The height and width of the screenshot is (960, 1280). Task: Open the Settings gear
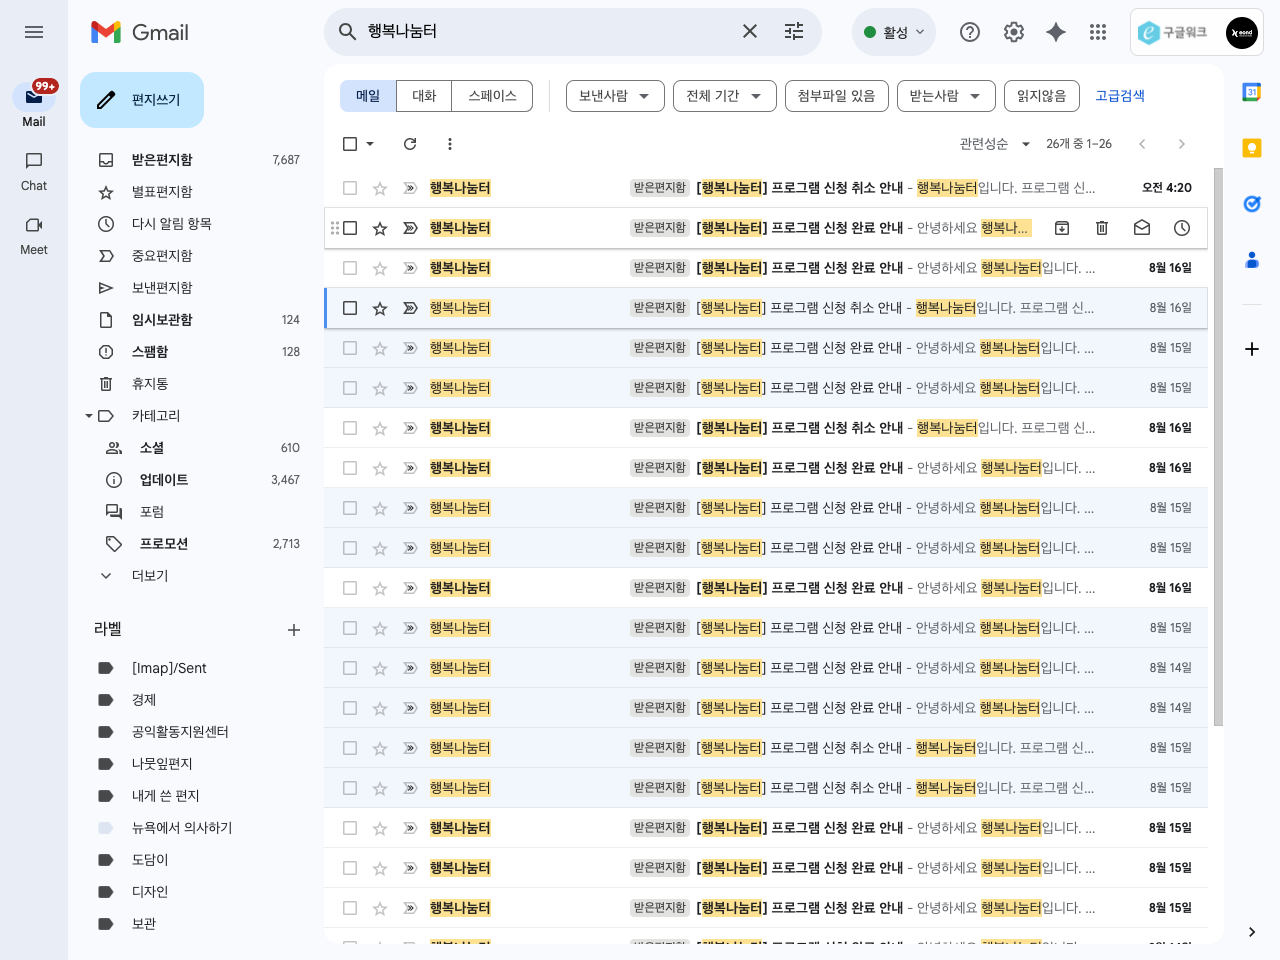coord(1014,32)
